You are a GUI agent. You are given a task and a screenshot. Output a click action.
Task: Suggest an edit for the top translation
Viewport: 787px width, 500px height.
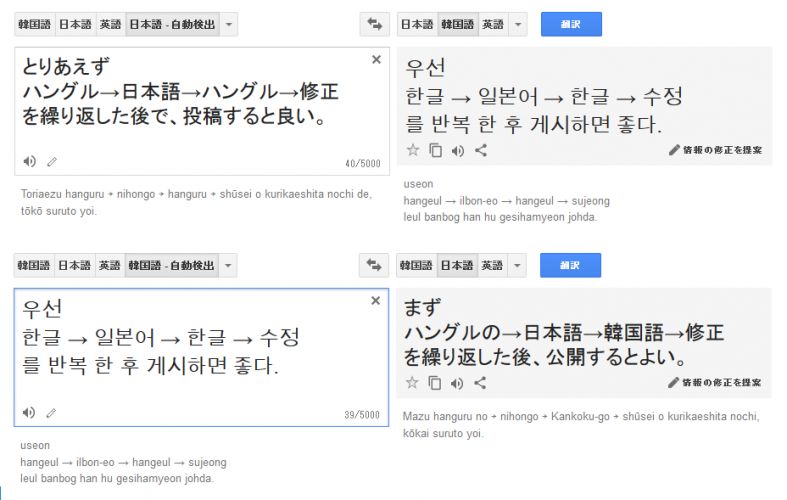(x=715, y=151)
